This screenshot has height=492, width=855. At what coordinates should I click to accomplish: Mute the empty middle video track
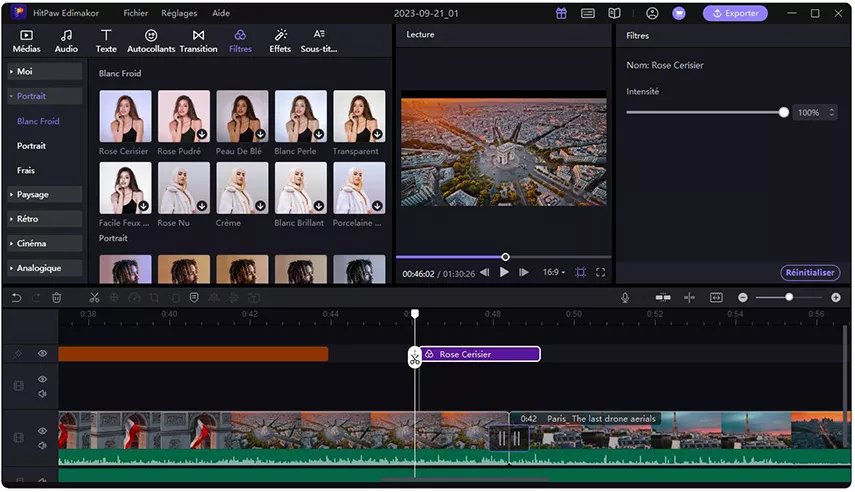pyautogui.click(x=42, y=394)
